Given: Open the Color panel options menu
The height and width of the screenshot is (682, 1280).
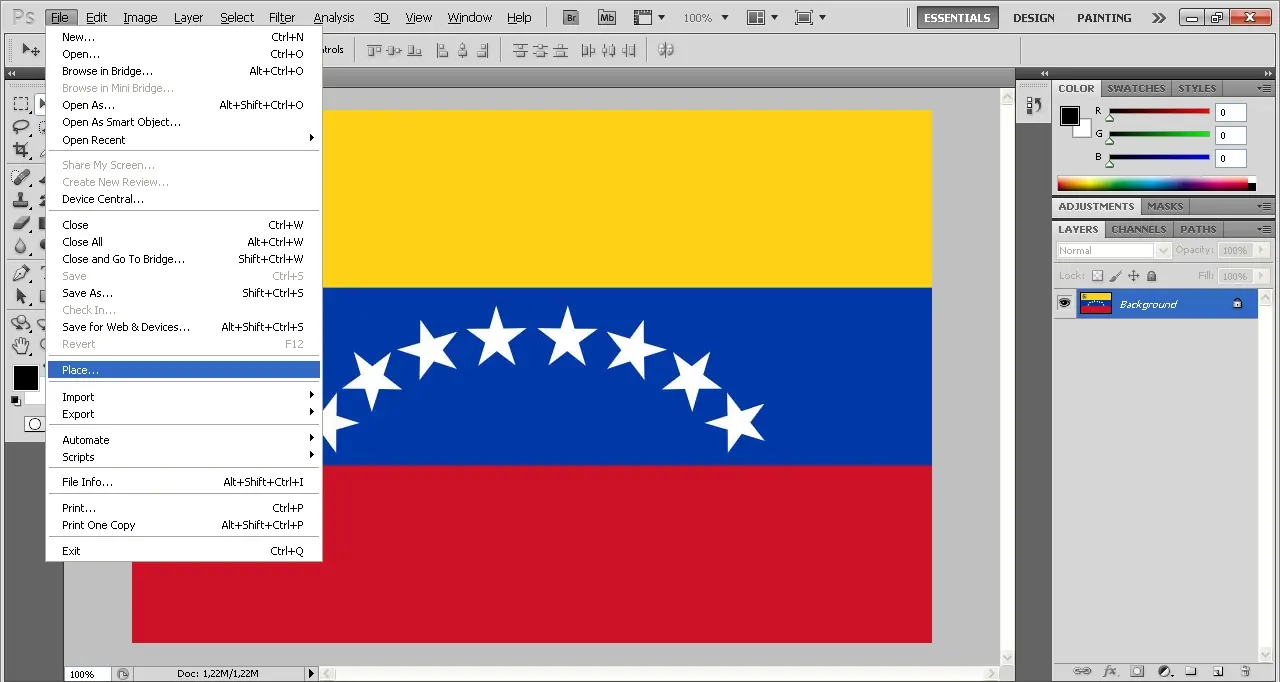Looking at the screenshot, I should (1264, 88).
